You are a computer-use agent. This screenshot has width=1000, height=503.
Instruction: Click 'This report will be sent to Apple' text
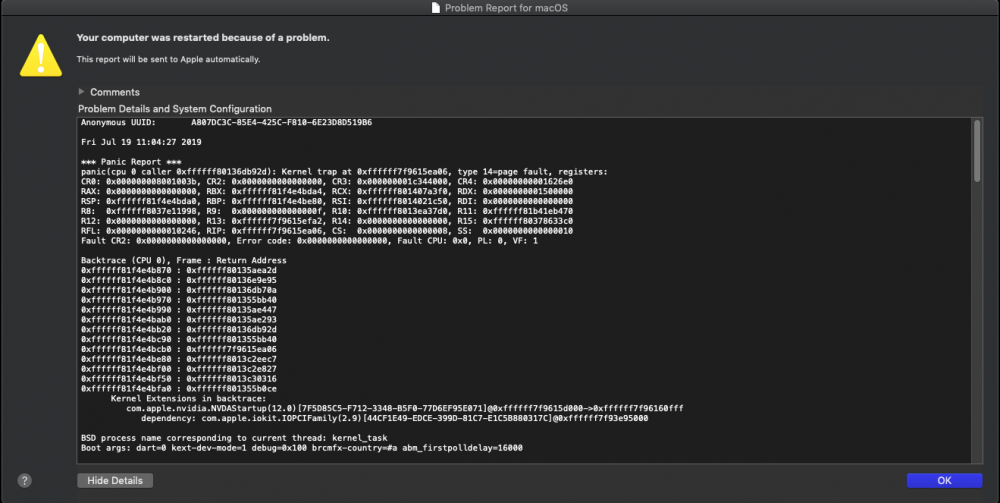169,59
